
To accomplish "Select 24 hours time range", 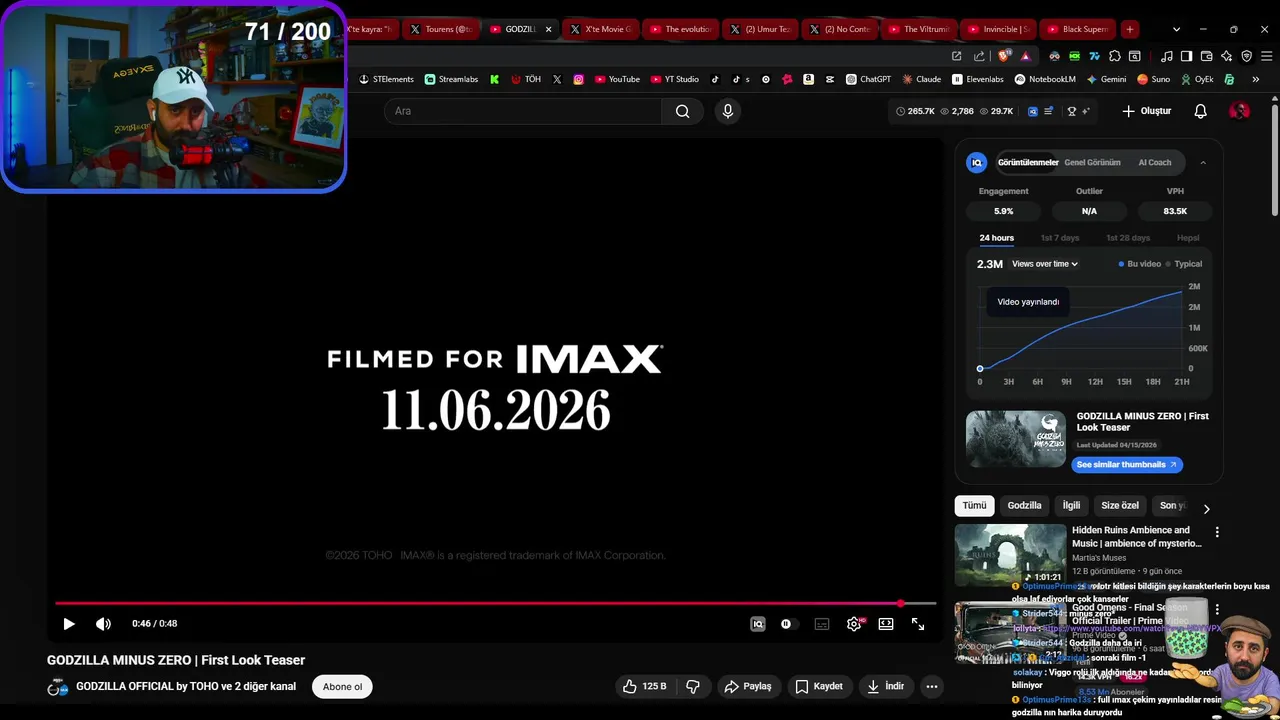I will pyautogui.click(x=996, y=238).
